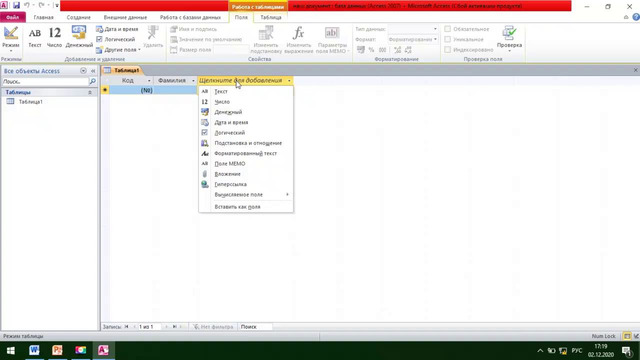
Task: Click Access icon in the taskbar
Action: [103, 350]
